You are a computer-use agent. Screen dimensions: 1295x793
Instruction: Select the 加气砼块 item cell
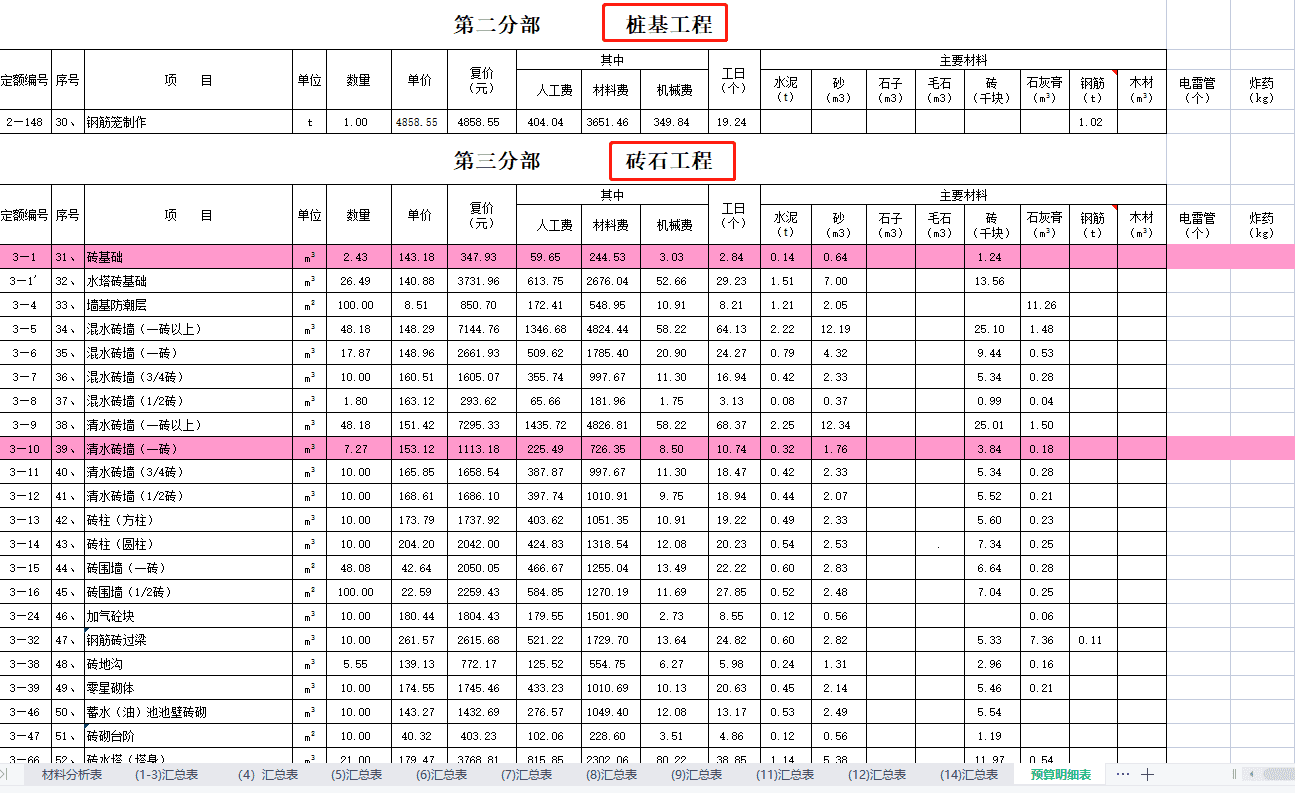tap(187, 616)
